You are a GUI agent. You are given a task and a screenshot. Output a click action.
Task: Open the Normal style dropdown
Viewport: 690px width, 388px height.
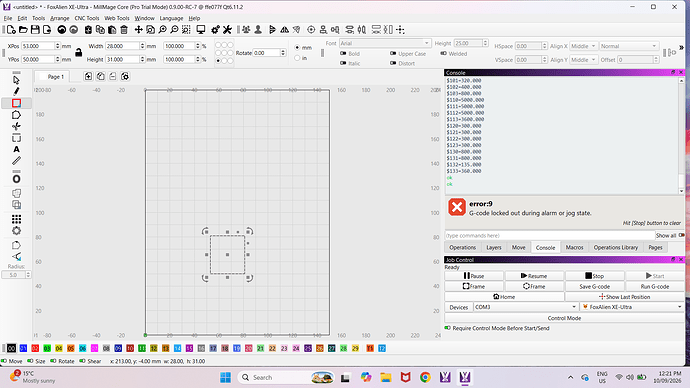pos(630,46)
